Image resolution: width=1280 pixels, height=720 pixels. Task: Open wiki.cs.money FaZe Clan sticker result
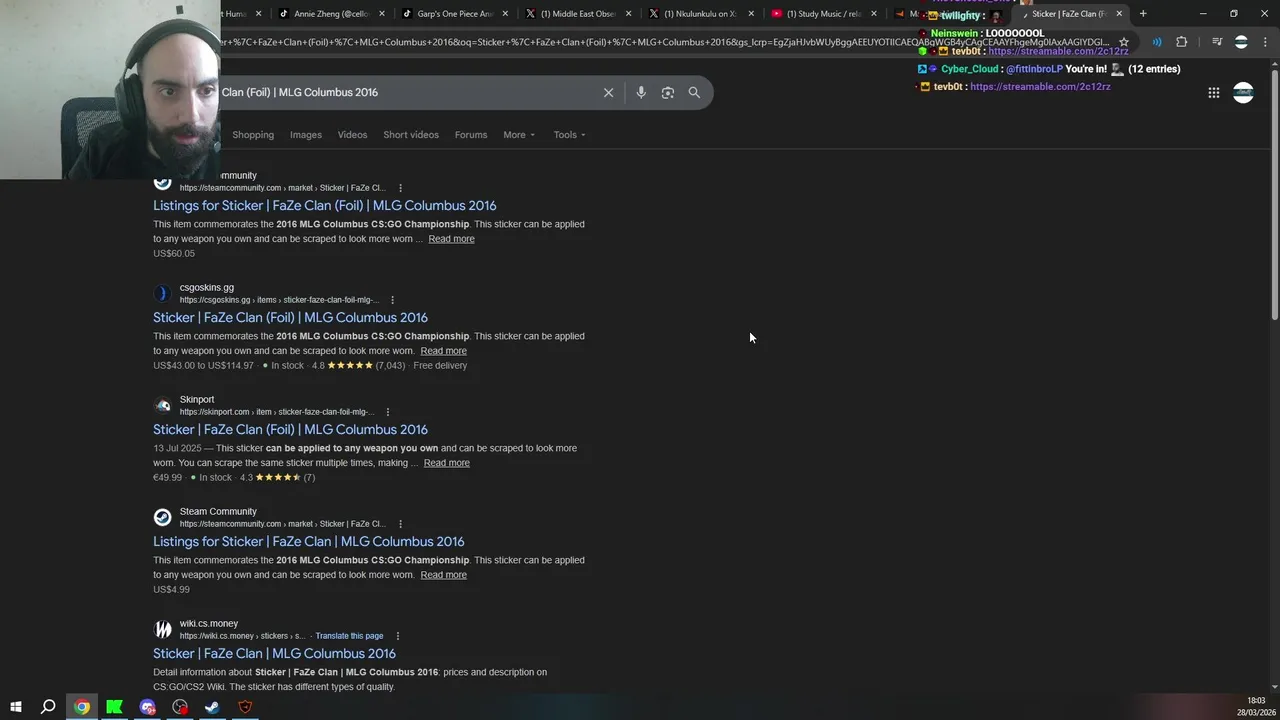click(274, 653)
